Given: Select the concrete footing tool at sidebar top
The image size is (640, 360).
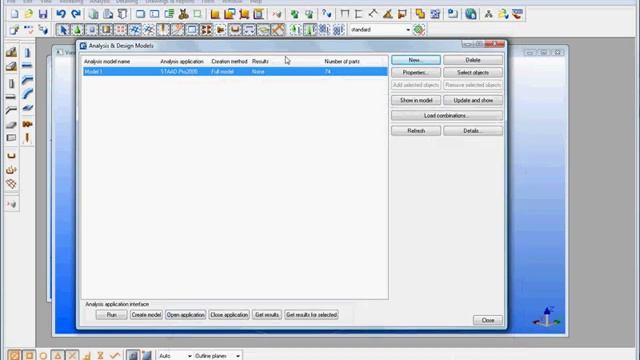Looking at the screenshot, I should 11,52.
